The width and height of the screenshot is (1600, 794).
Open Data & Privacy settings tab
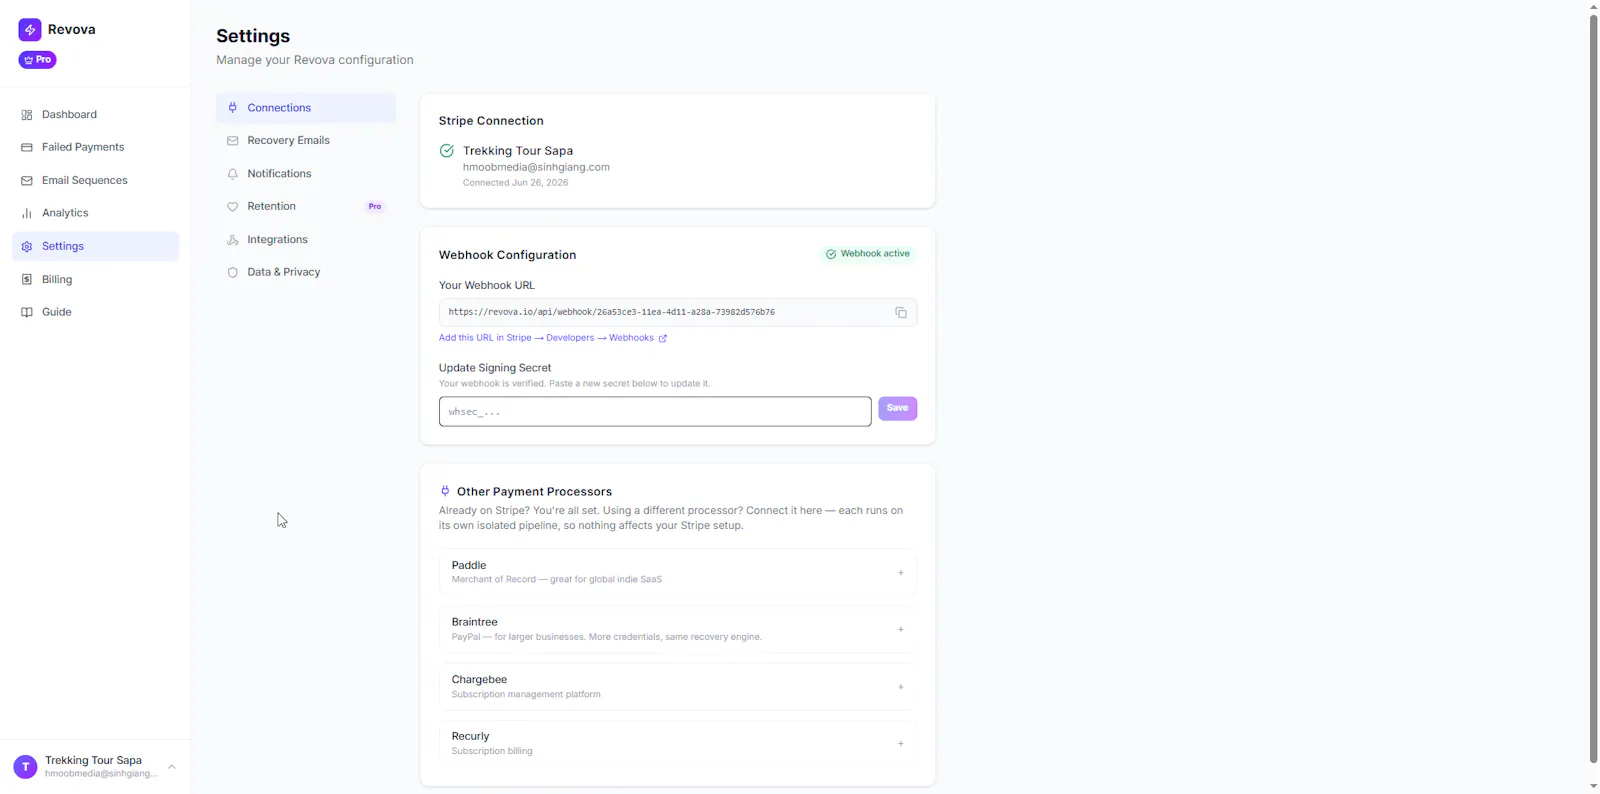306,272
